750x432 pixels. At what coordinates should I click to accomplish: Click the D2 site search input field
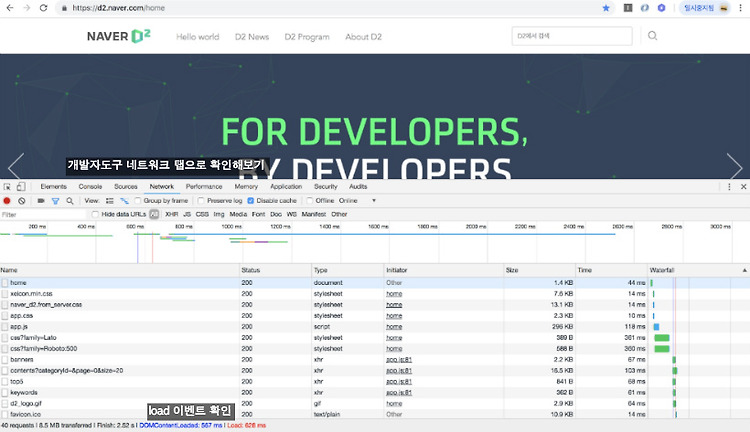pos(572,36)
